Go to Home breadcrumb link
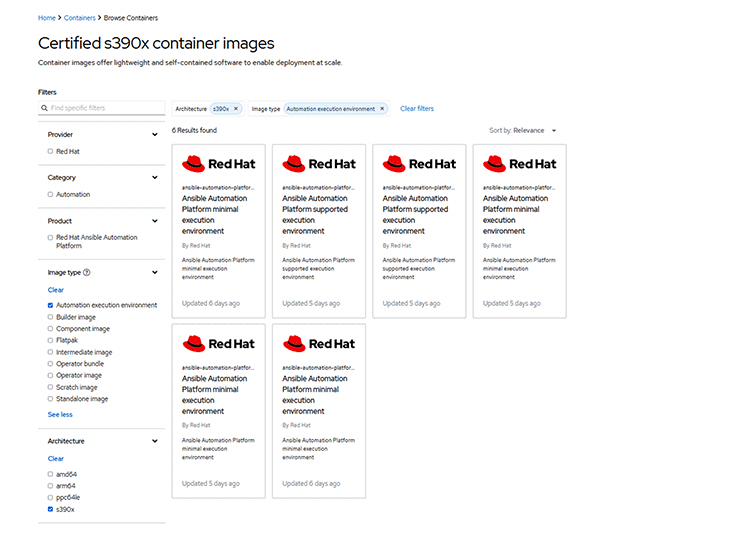 [46, 18]
